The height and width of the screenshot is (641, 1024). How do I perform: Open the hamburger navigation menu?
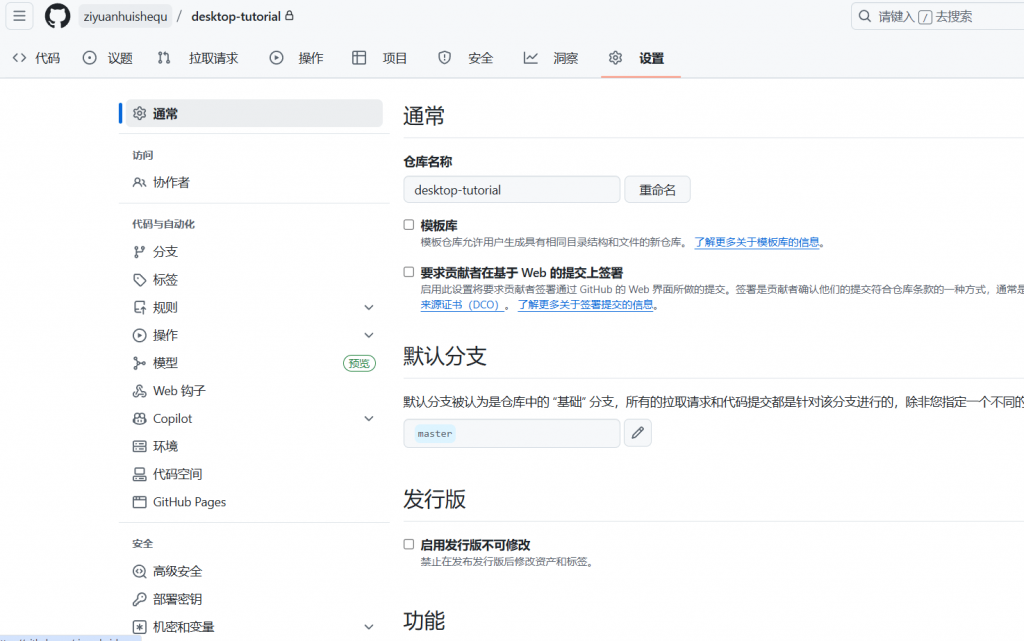19,16
